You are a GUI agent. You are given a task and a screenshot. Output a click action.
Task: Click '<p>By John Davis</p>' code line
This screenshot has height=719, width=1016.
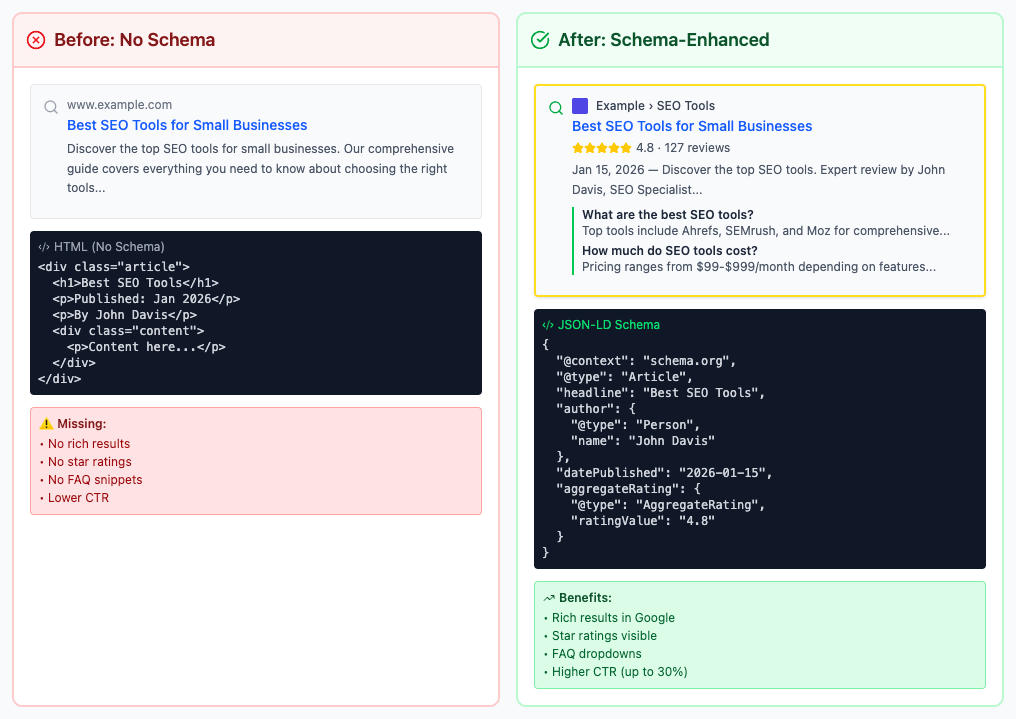point(124,315)
